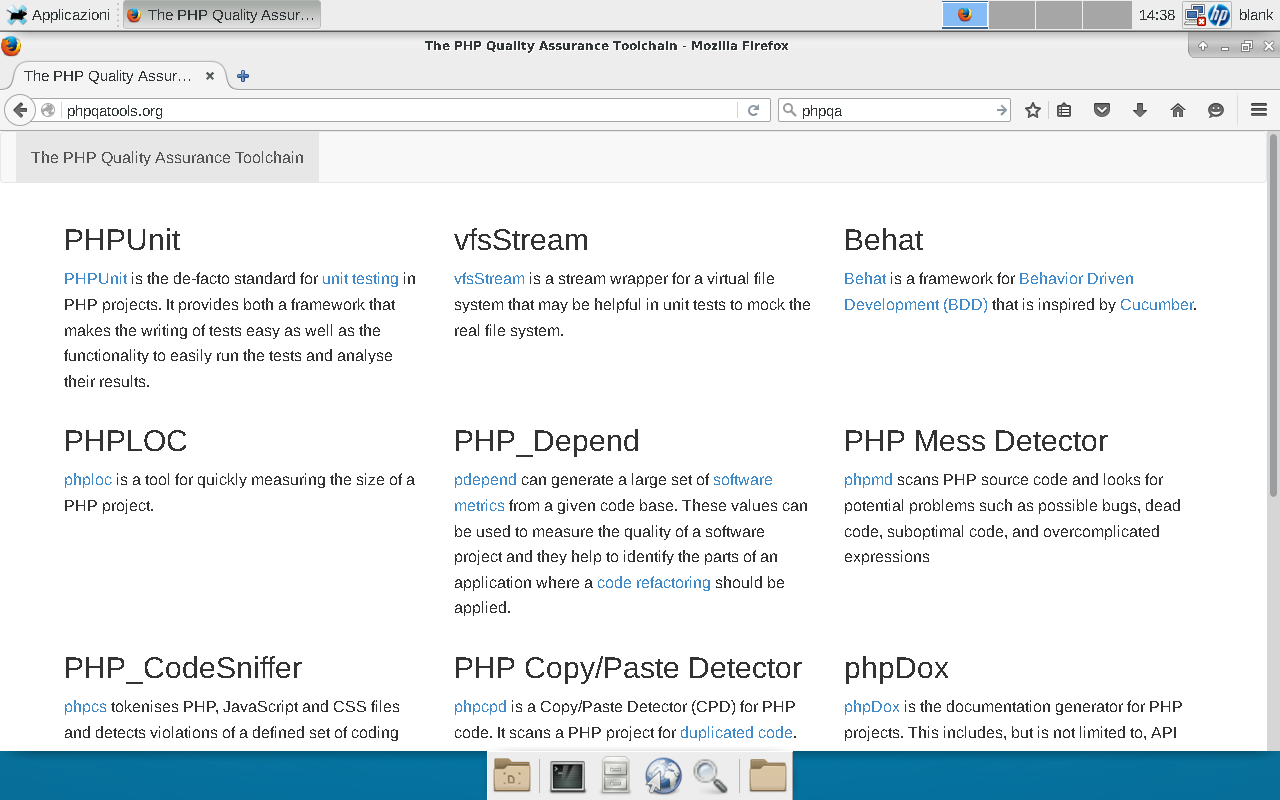
Task: Click the HP logo tray icon
Action: [1219, 15]
